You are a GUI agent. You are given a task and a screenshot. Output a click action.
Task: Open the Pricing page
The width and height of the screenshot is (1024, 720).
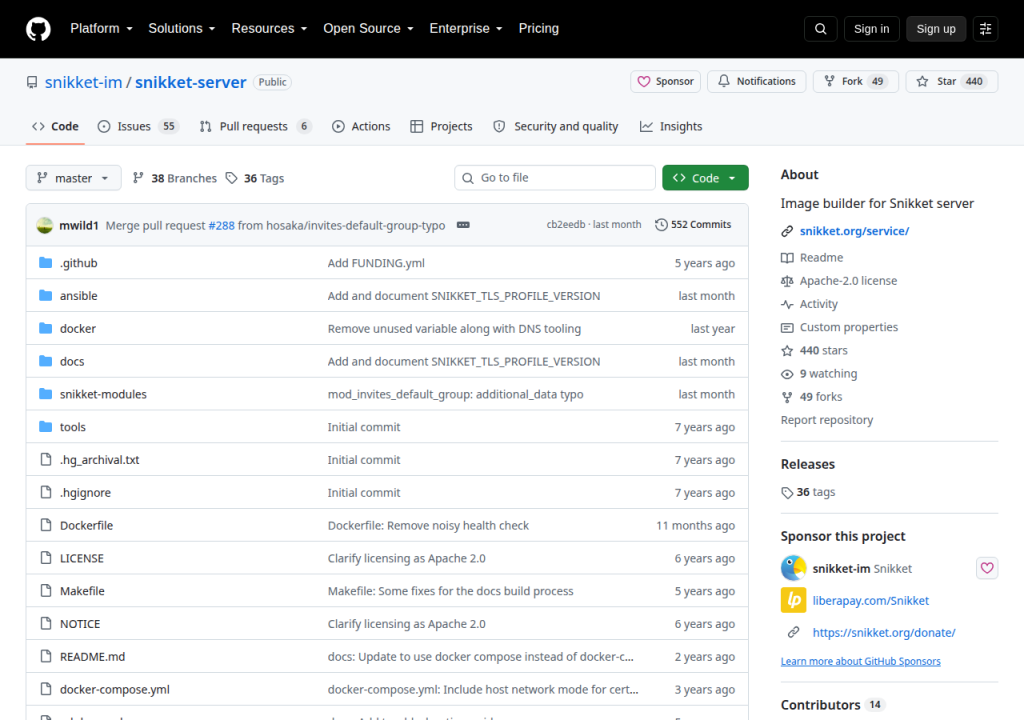(538, 29)
